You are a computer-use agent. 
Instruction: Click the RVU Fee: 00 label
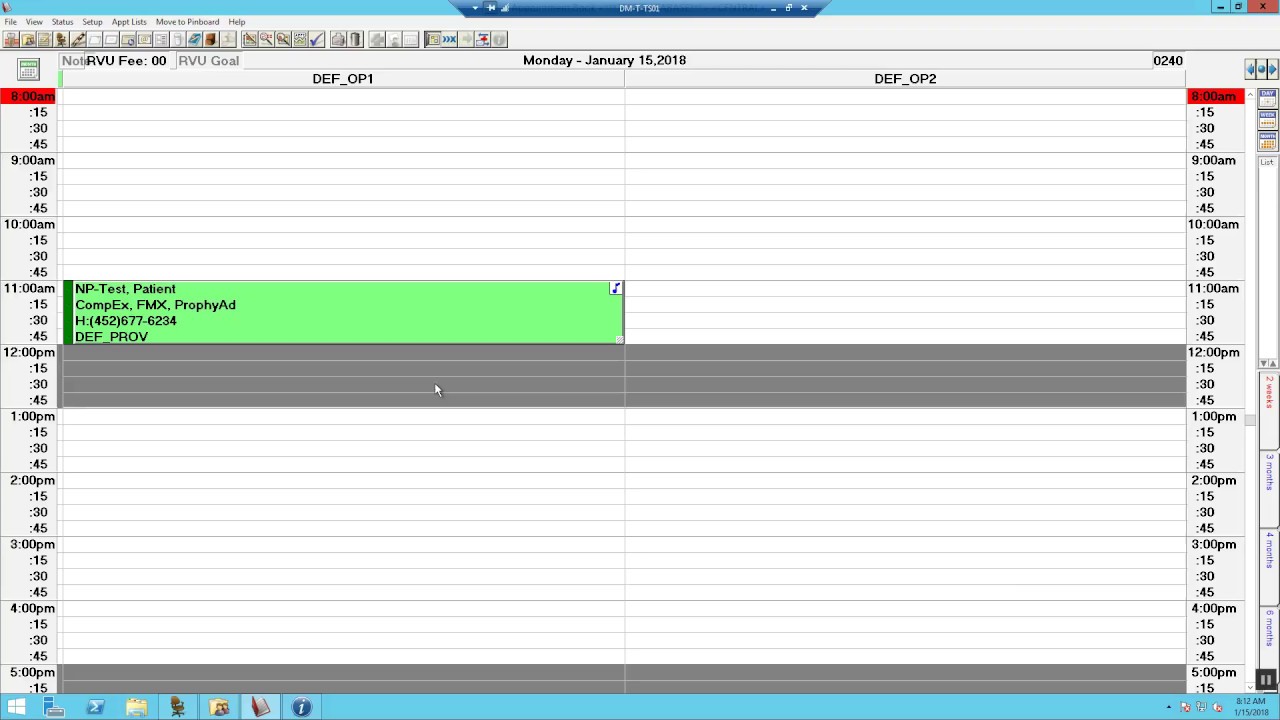[x=126, y=61]
